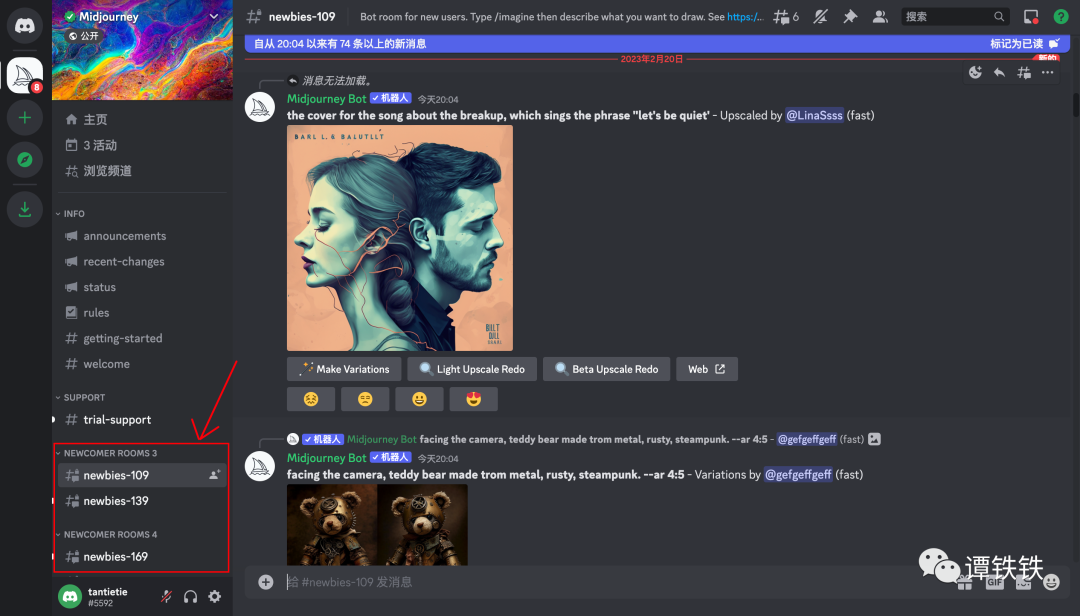Add a new server with plus icon
Image resolution: width=1080 pixels, height=616 pixels.
[25, 118]
